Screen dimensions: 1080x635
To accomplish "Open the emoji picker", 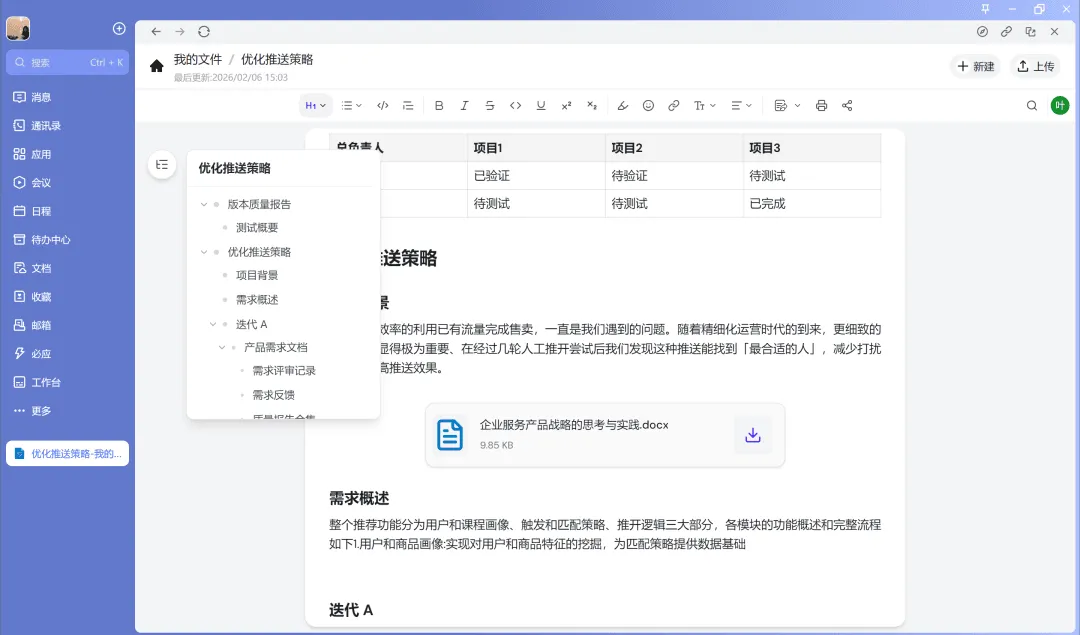I will (x=648, y=105).
